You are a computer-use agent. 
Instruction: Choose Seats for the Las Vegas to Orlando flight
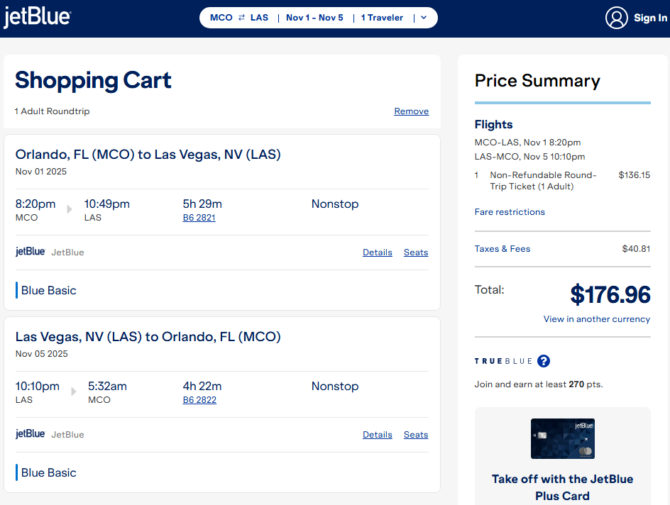coord(416,435)
